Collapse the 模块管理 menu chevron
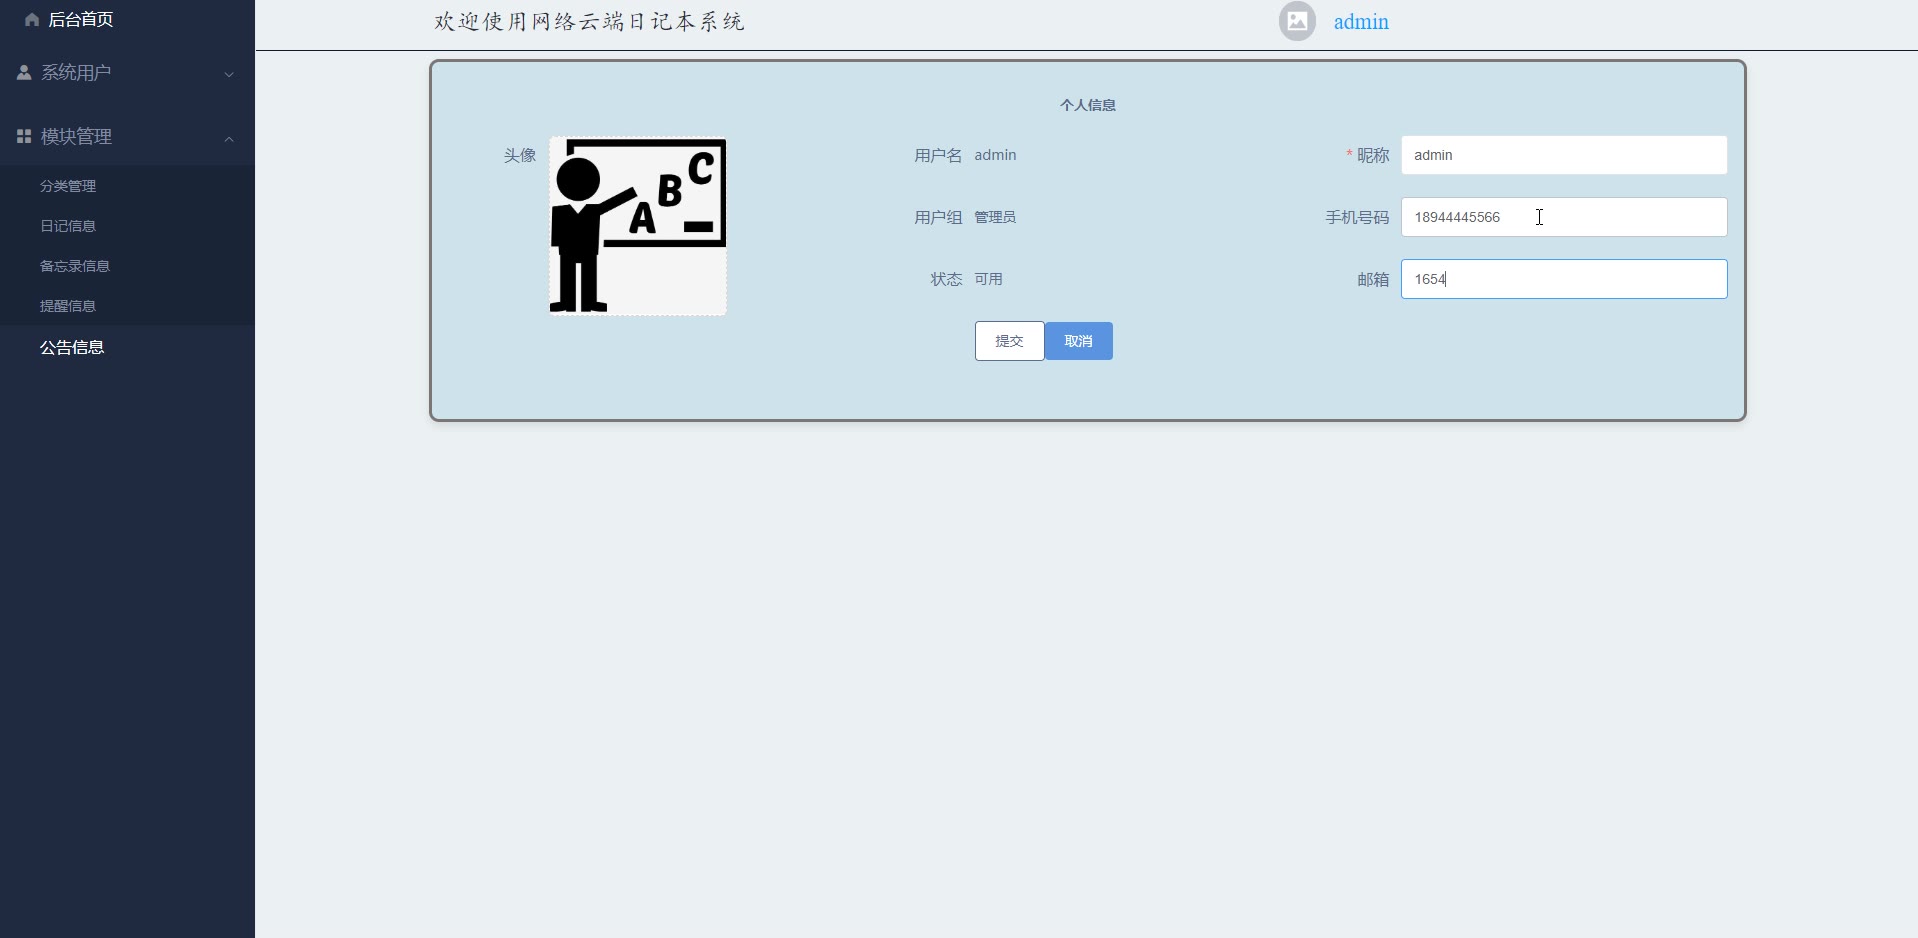This screenshot has height=938, width=1918. pos(229,138)
